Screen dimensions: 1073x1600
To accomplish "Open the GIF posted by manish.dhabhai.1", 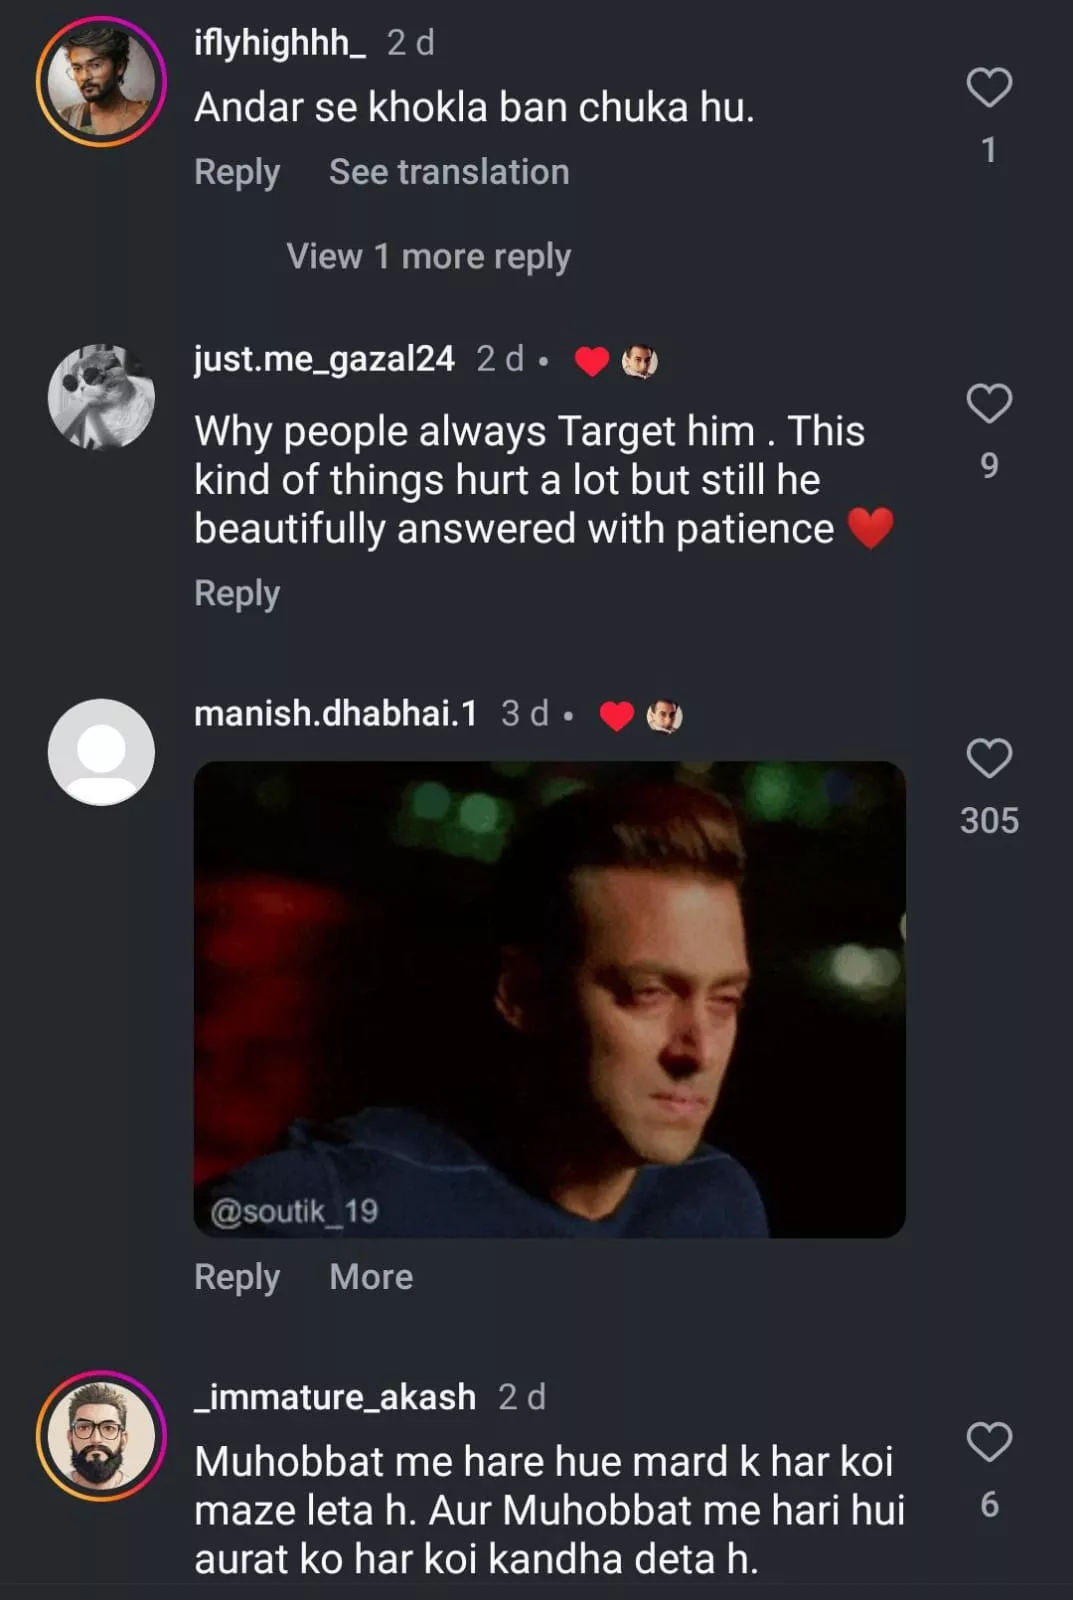I will click(549, 999).
